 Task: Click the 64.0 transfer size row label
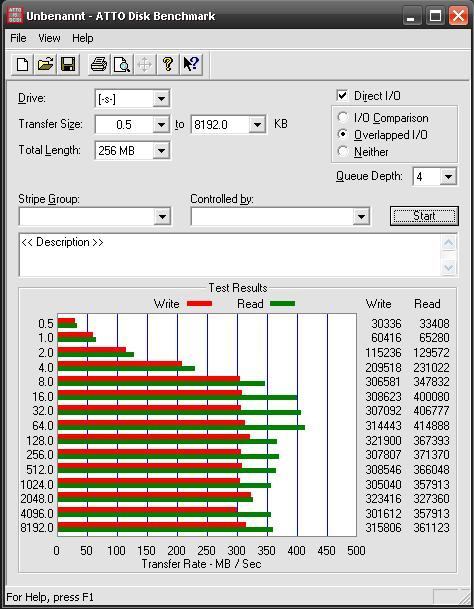click(43, 426)
